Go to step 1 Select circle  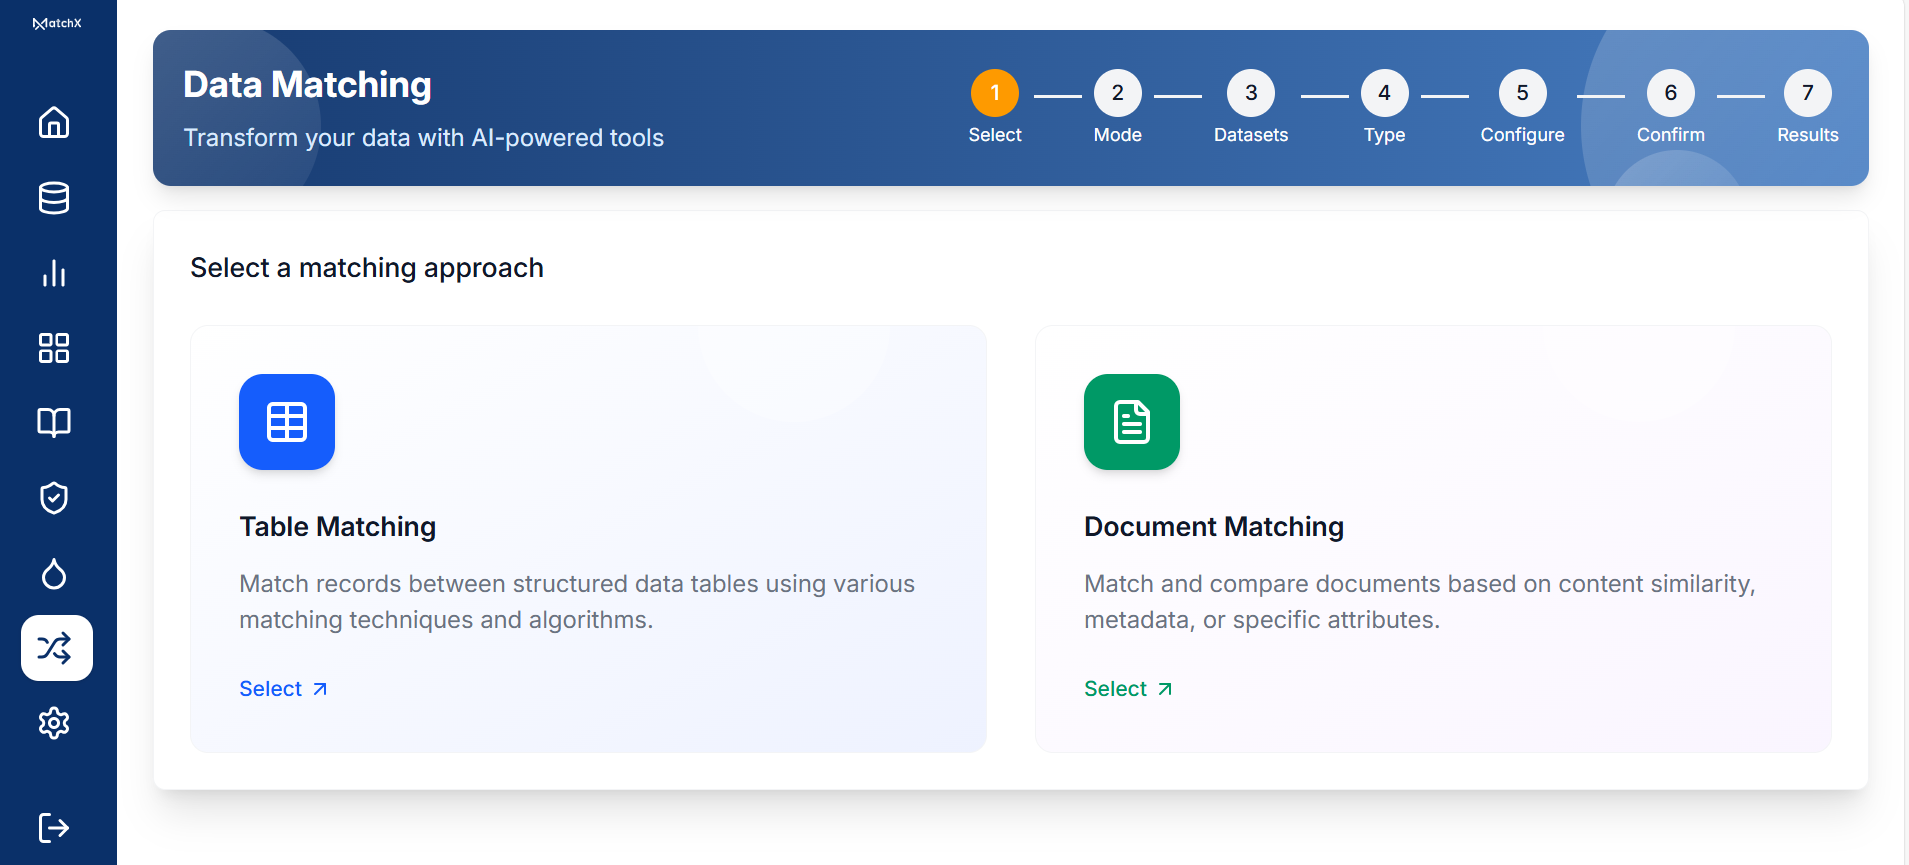tap(995, 93)
